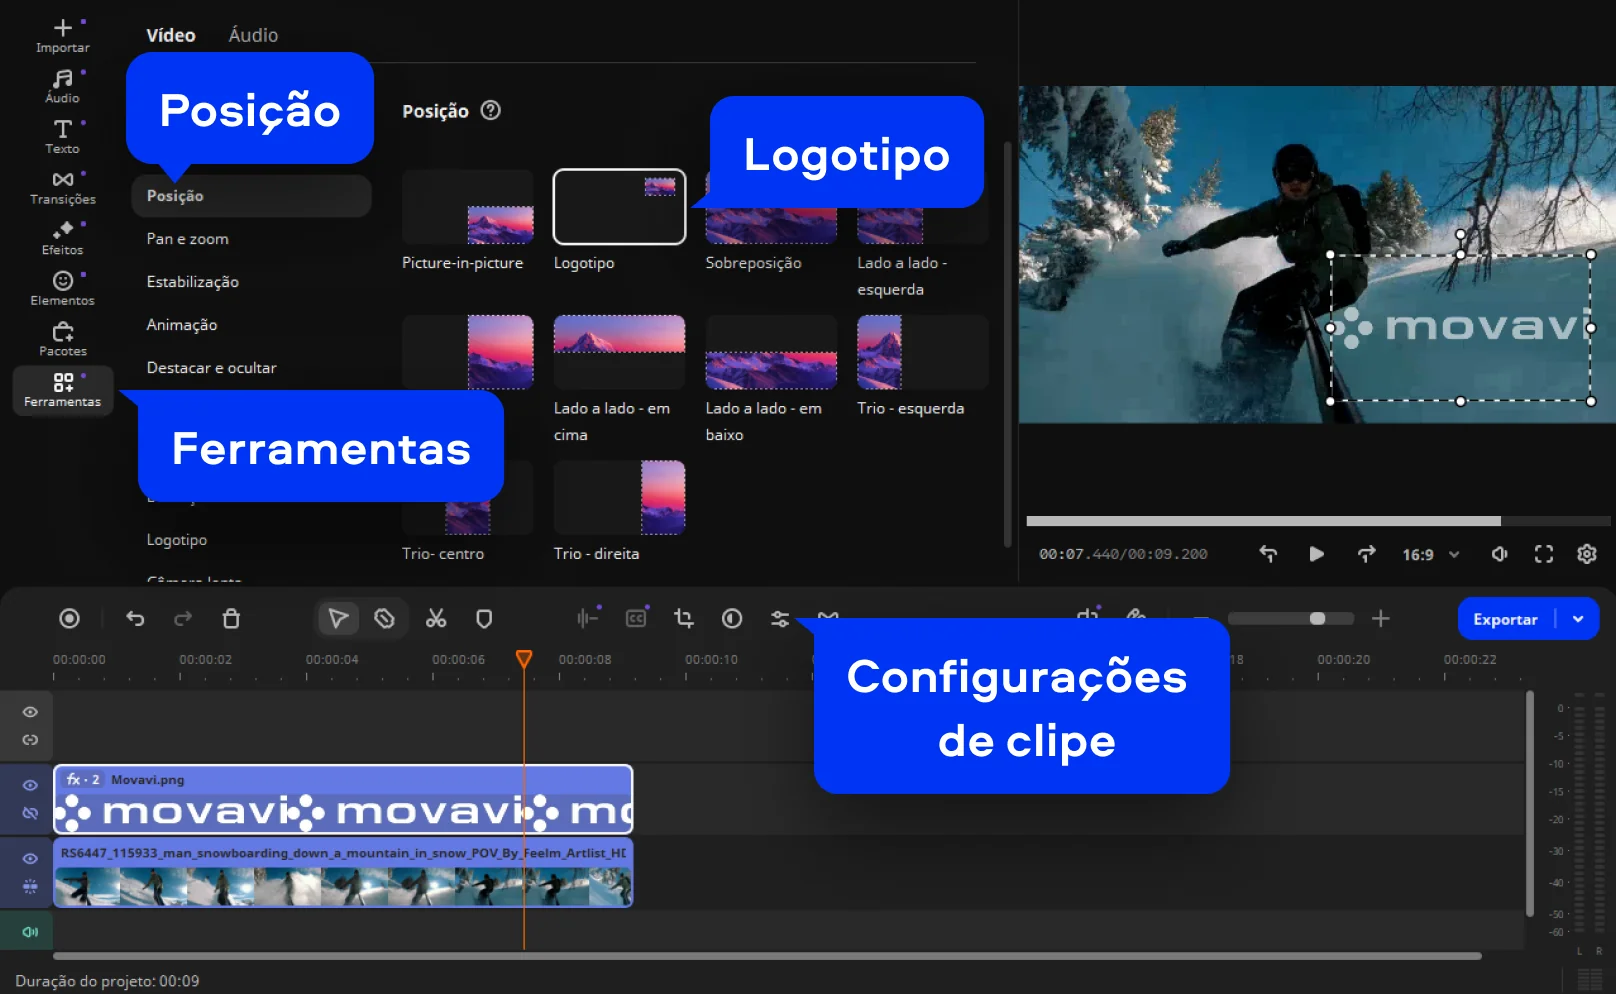Select the arrow selection tool
The height and width of the screenshot is (994, 1616).
(x=338, y=619)
